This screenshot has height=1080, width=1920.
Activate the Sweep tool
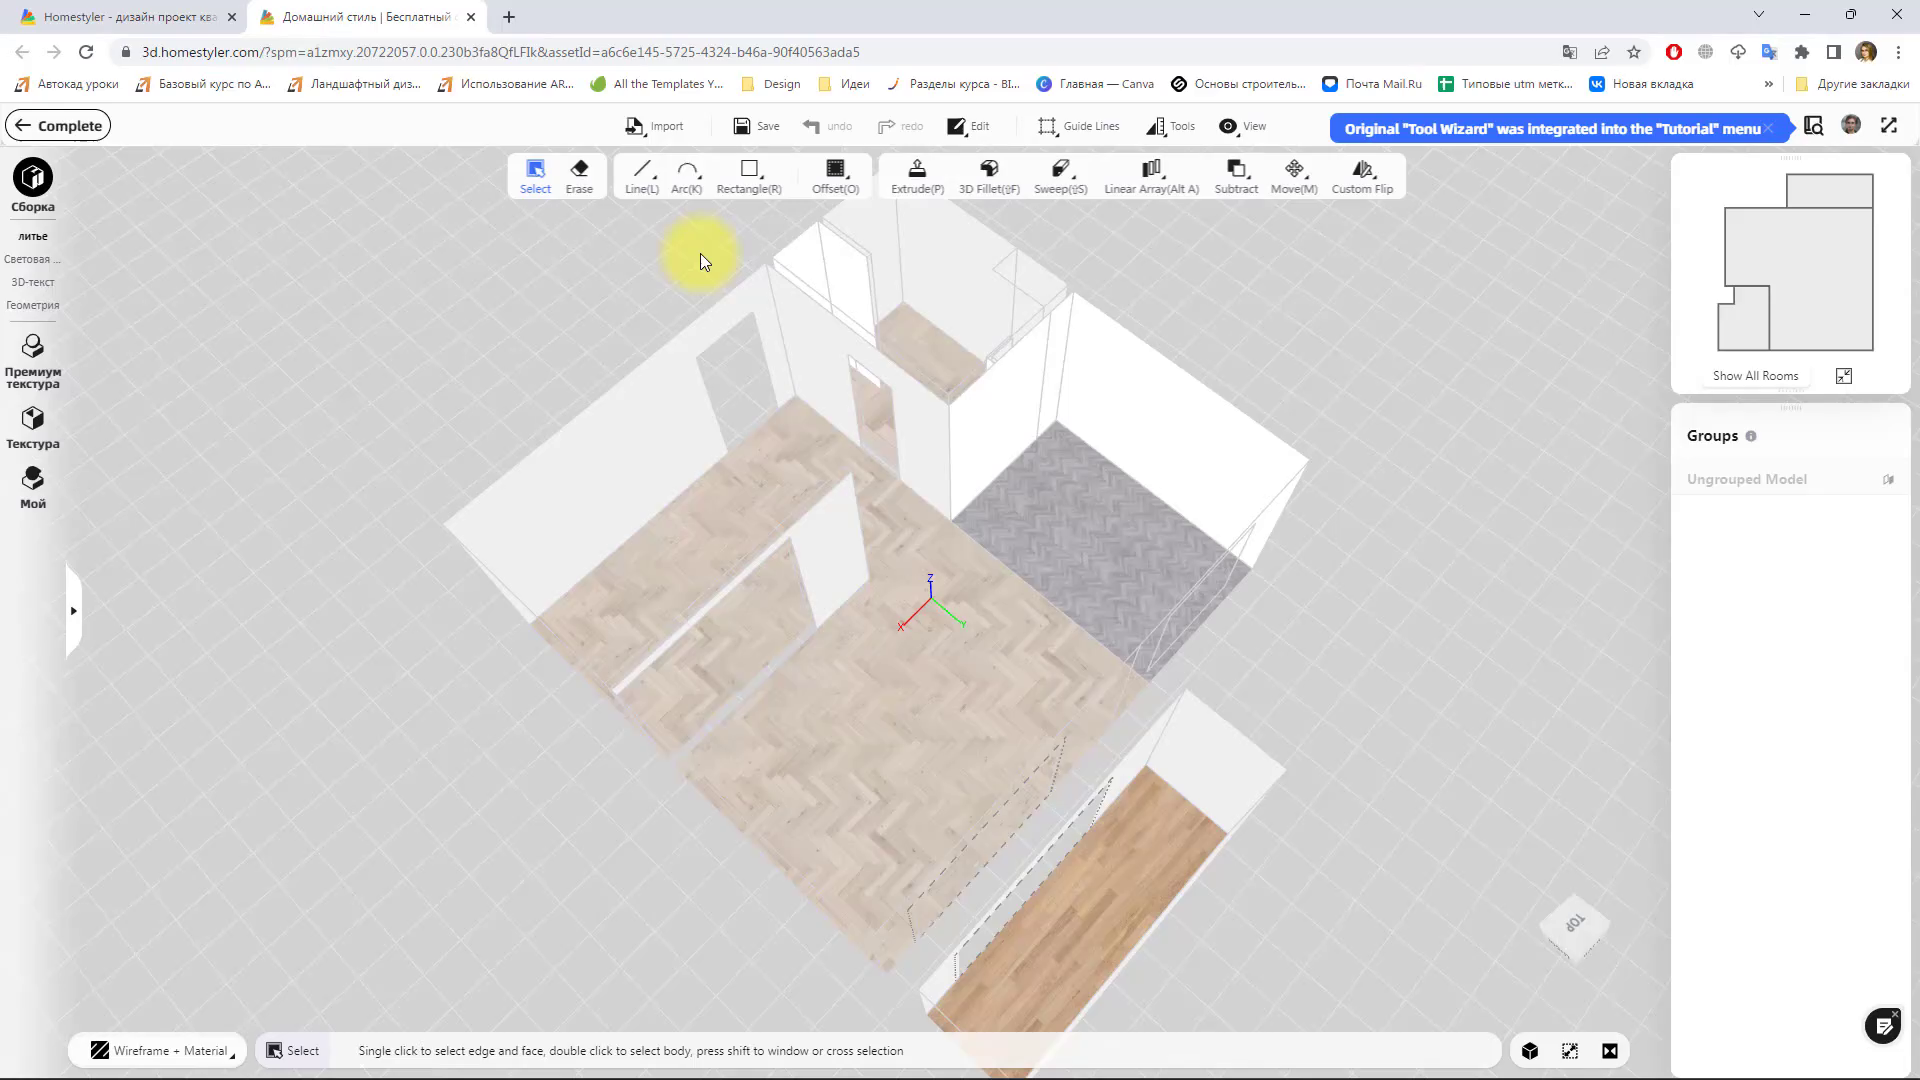click(x=1060, y=175)
